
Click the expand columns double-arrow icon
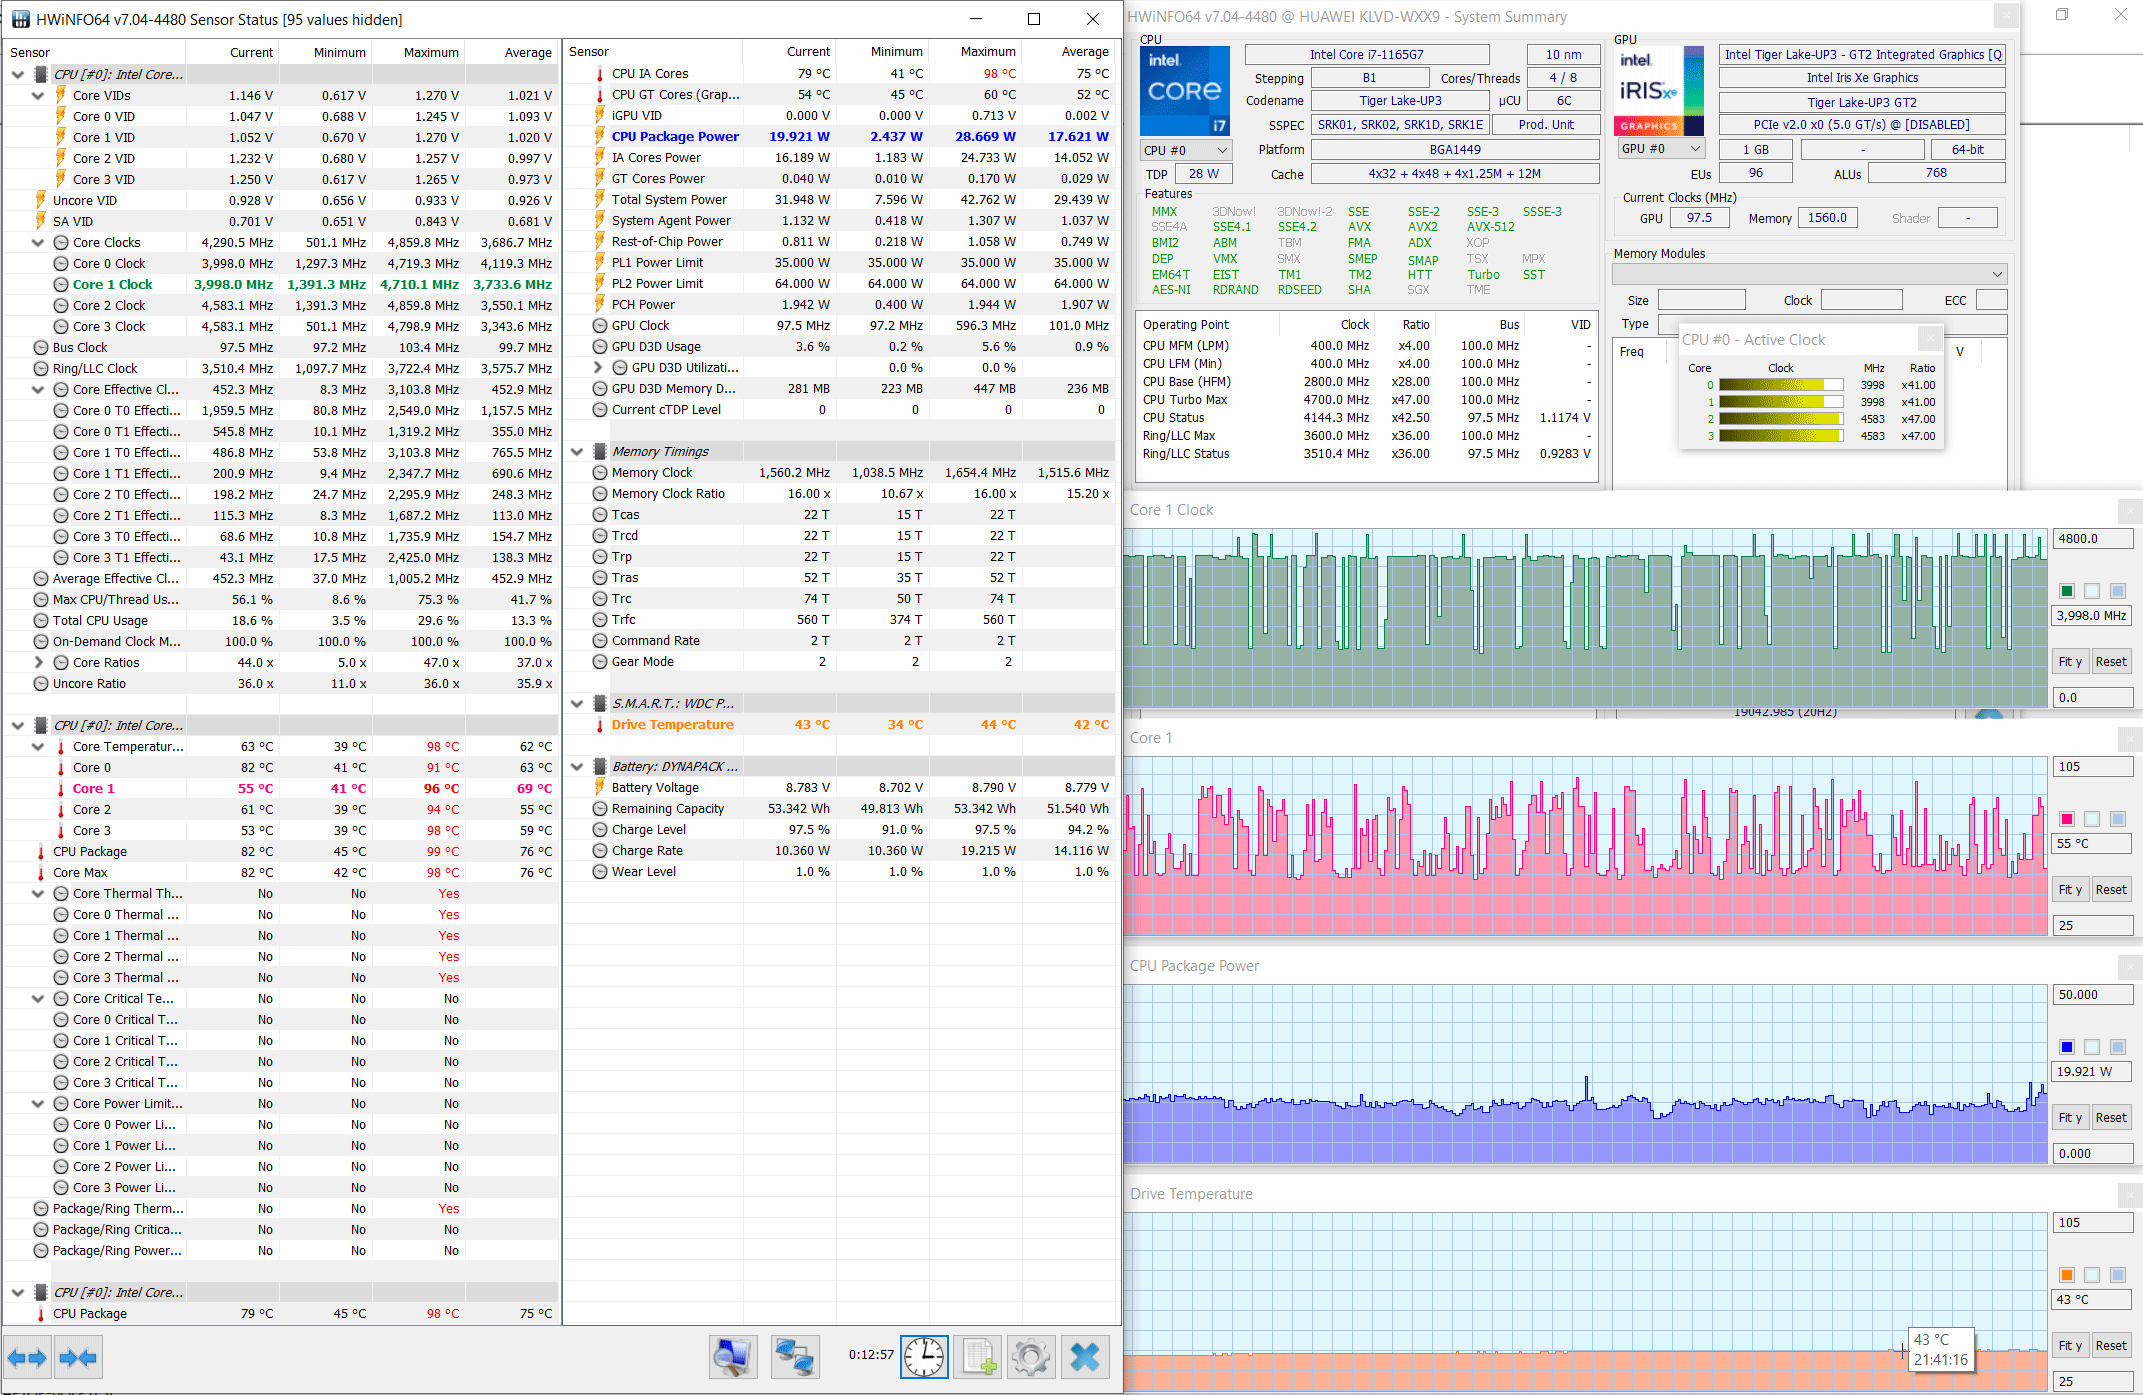tap(27, 1357)
